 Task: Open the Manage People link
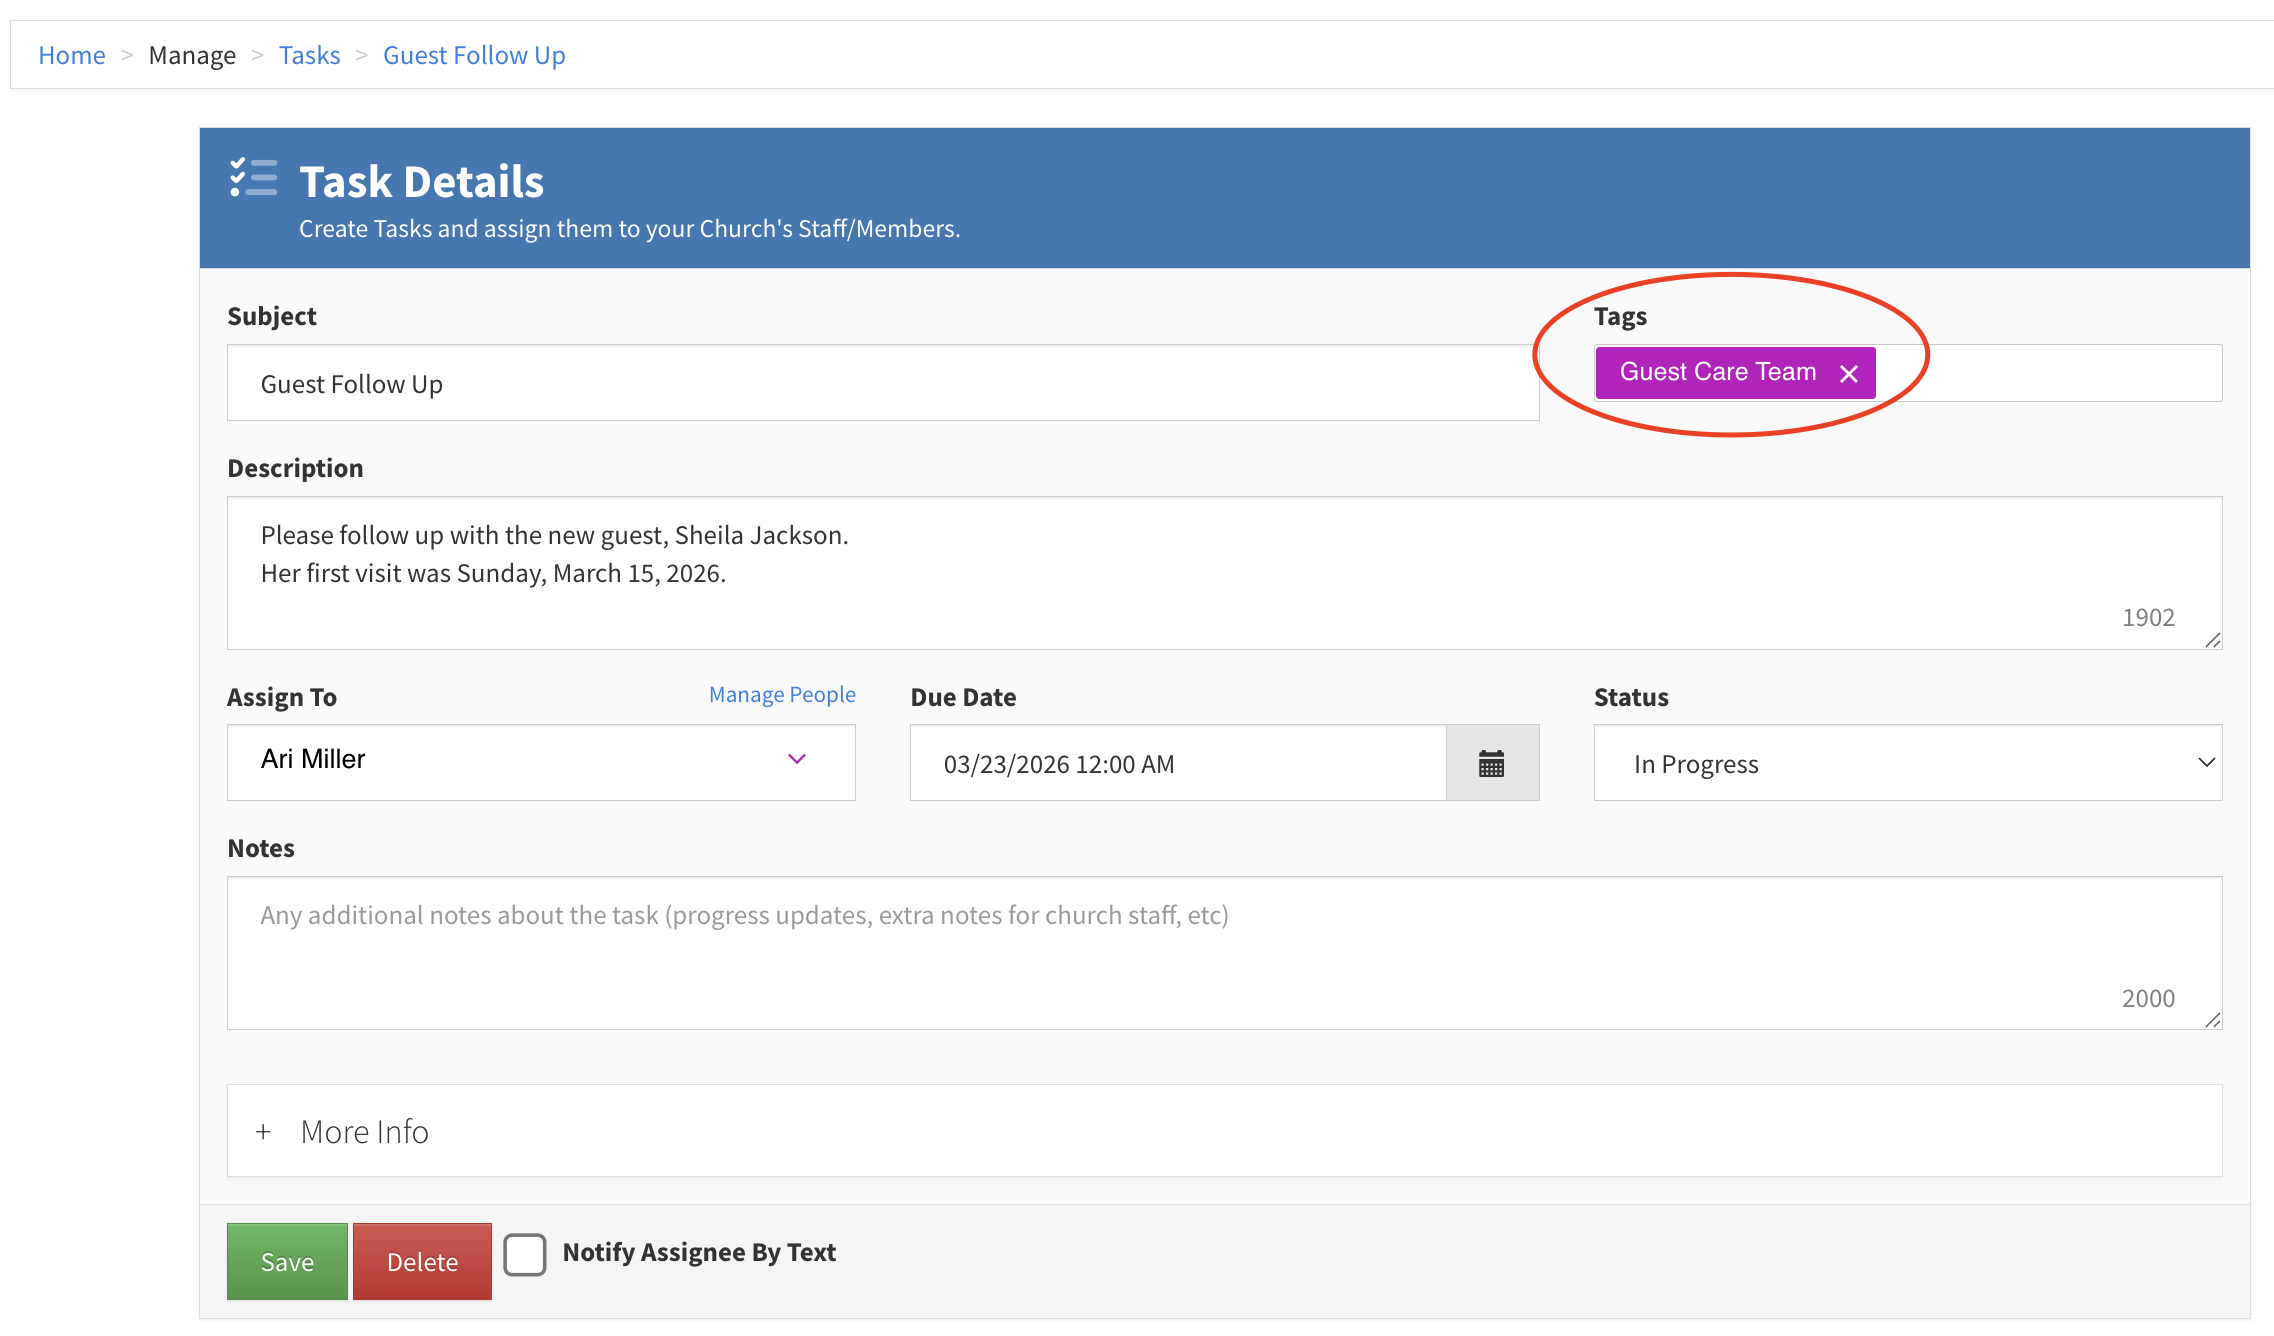point(782,694)
